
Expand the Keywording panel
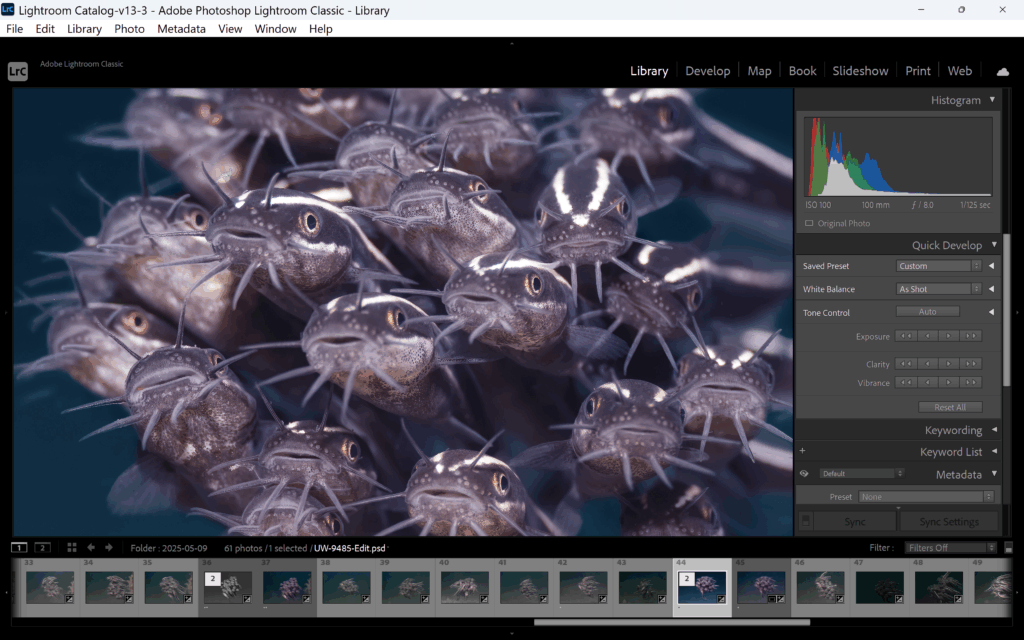point(994,429)
